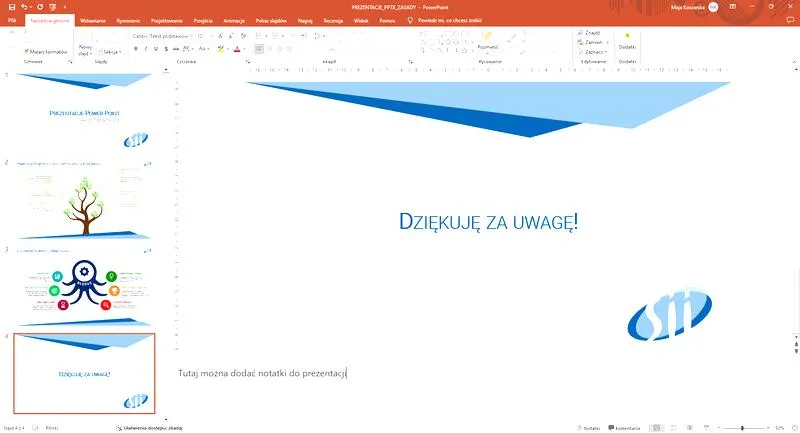Open the Character Spacing AV dropdown
Image resolution: width=800 pixels, height=433 pixels.
point(188,49)
